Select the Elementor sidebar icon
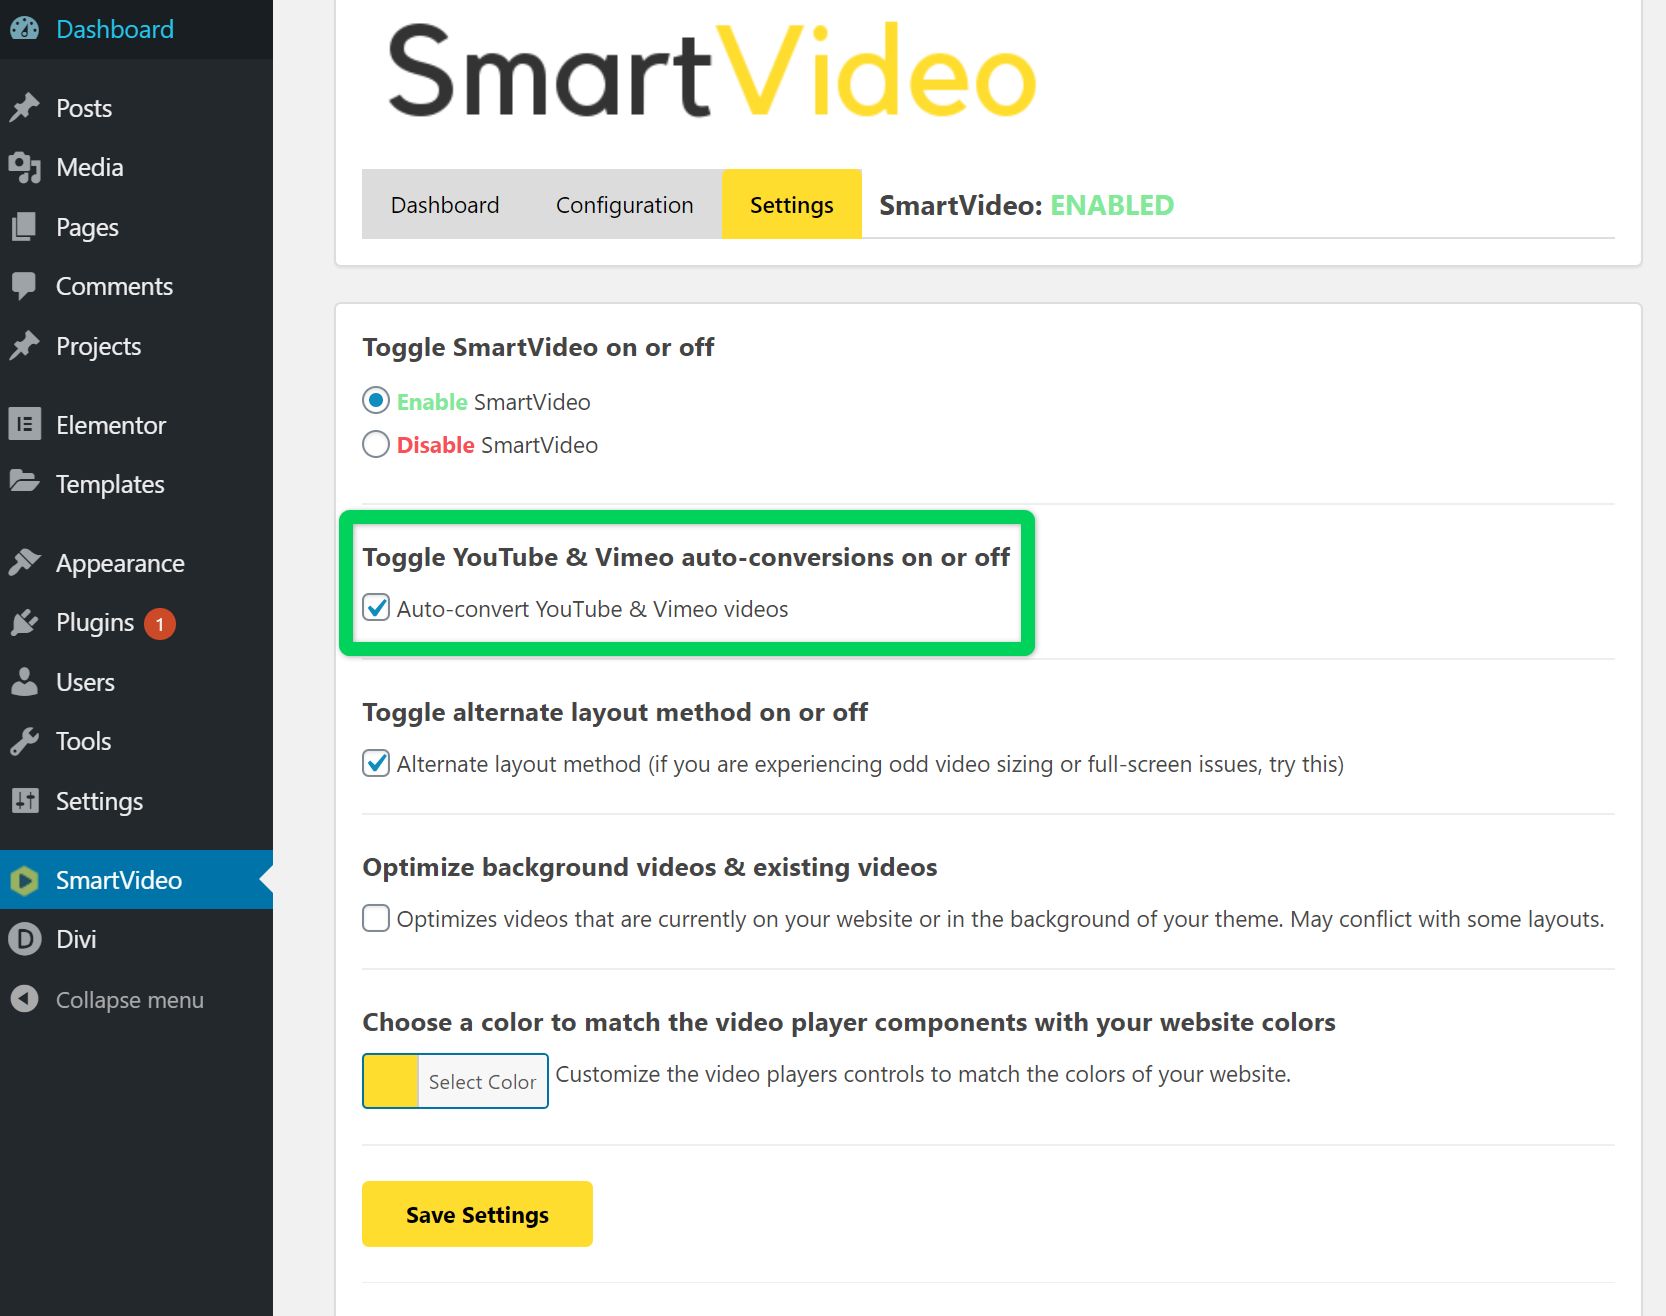This screenshot has height=1316, width=1666. [x=26, y=424]
